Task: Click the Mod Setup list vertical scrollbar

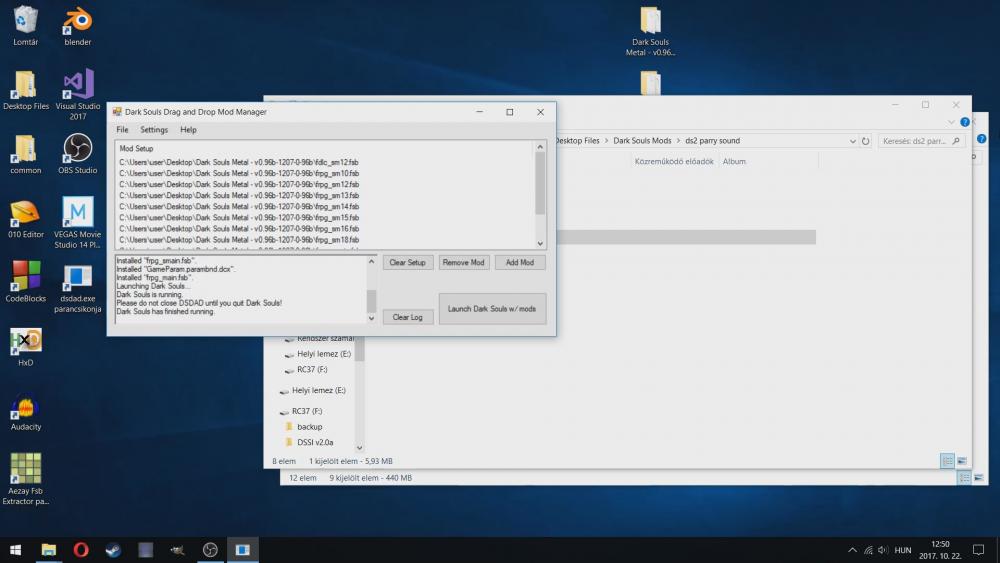Action: (x=540, y=185)
